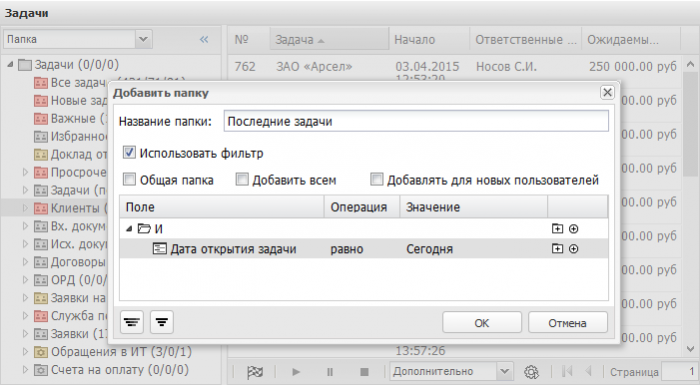Collapse the root Задачи tree node
The height and width of the screenshot is (385, 700).
pyautogui.click(x=10, y=65)
